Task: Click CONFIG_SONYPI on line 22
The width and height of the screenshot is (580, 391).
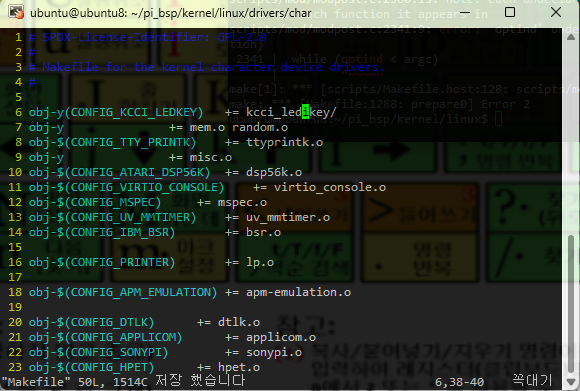Action: click(116, 352)
